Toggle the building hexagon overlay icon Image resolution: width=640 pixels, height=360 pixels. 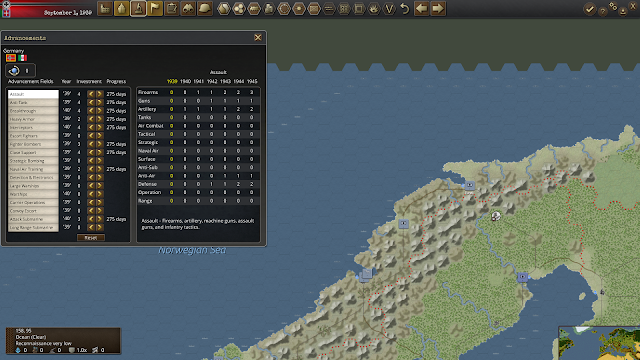pos(269,9)
